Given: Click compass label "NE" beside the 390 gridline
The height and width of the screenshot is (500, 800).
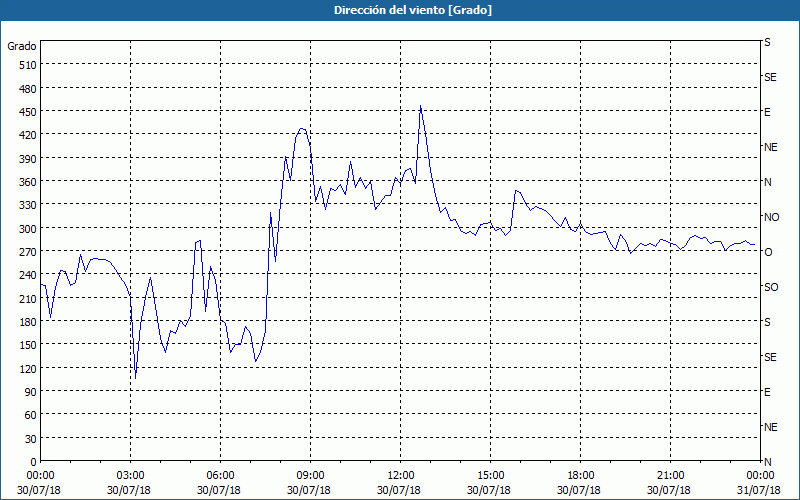Looking at the screenshot, I should pos(770,147).
